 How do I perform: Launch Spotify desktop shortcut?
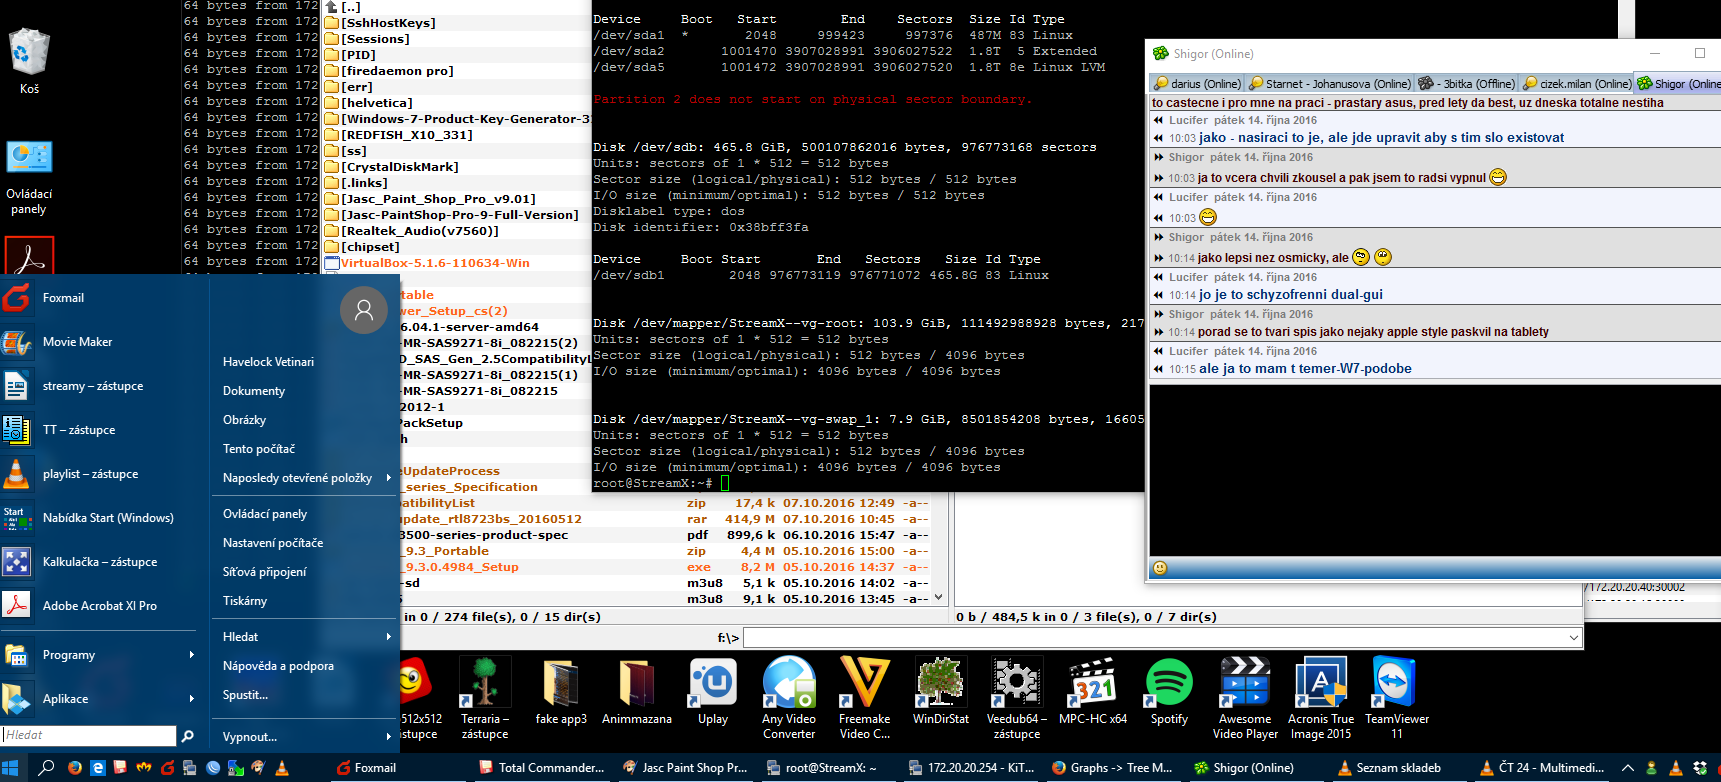[x=1169, y=691]
